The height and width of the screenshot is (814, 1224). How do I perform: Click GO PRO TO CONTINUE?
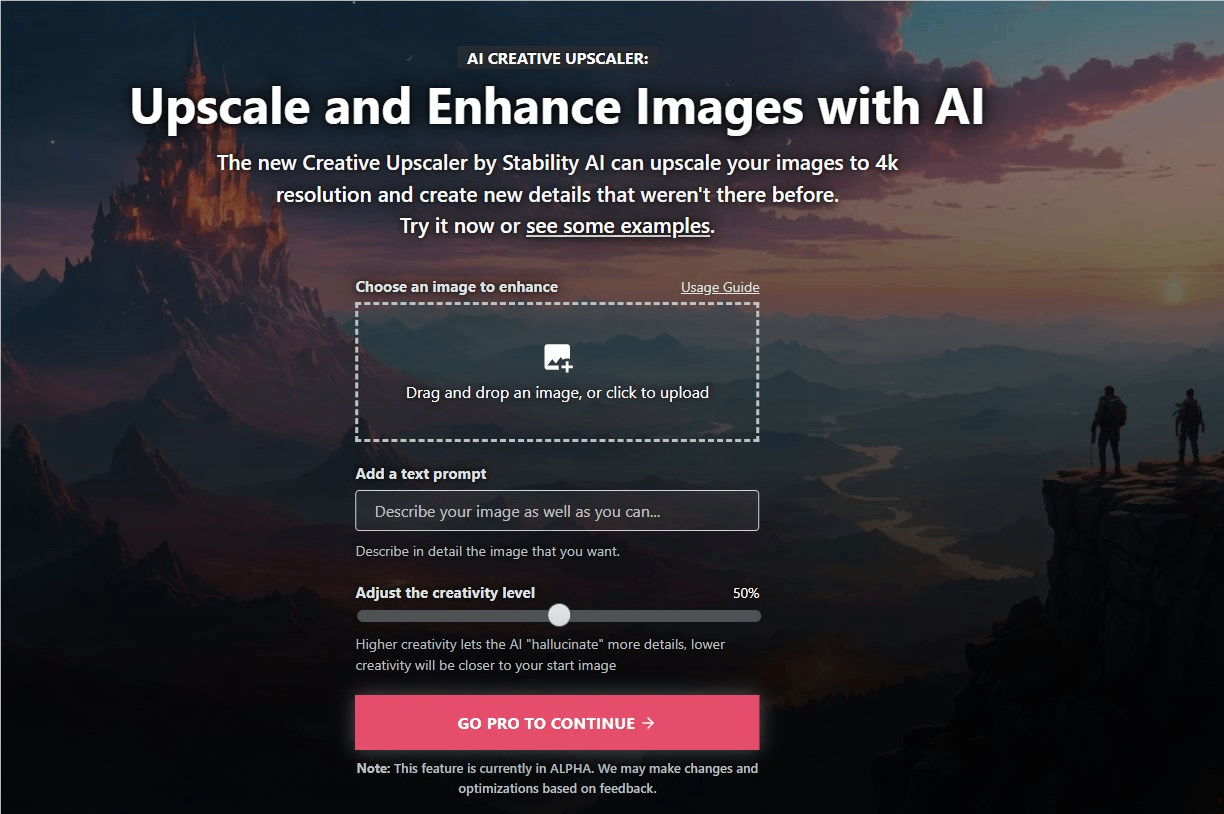(x=557, y=722)
